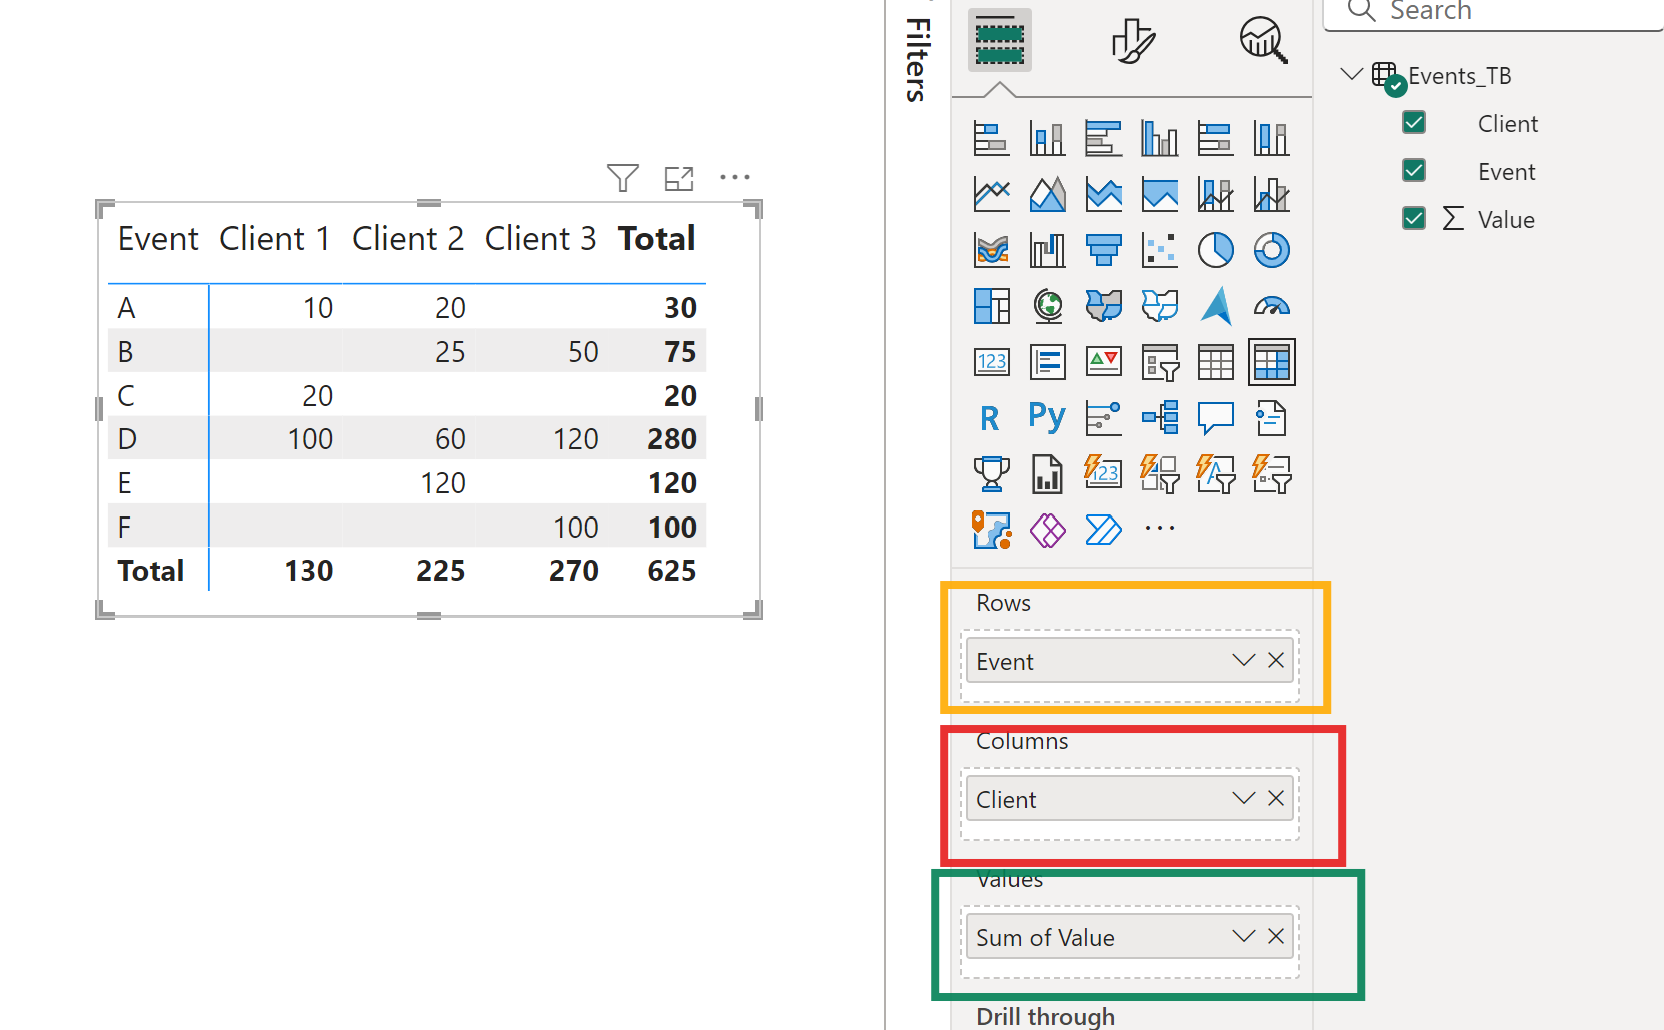Select the card 123 visual

(991, 362)
